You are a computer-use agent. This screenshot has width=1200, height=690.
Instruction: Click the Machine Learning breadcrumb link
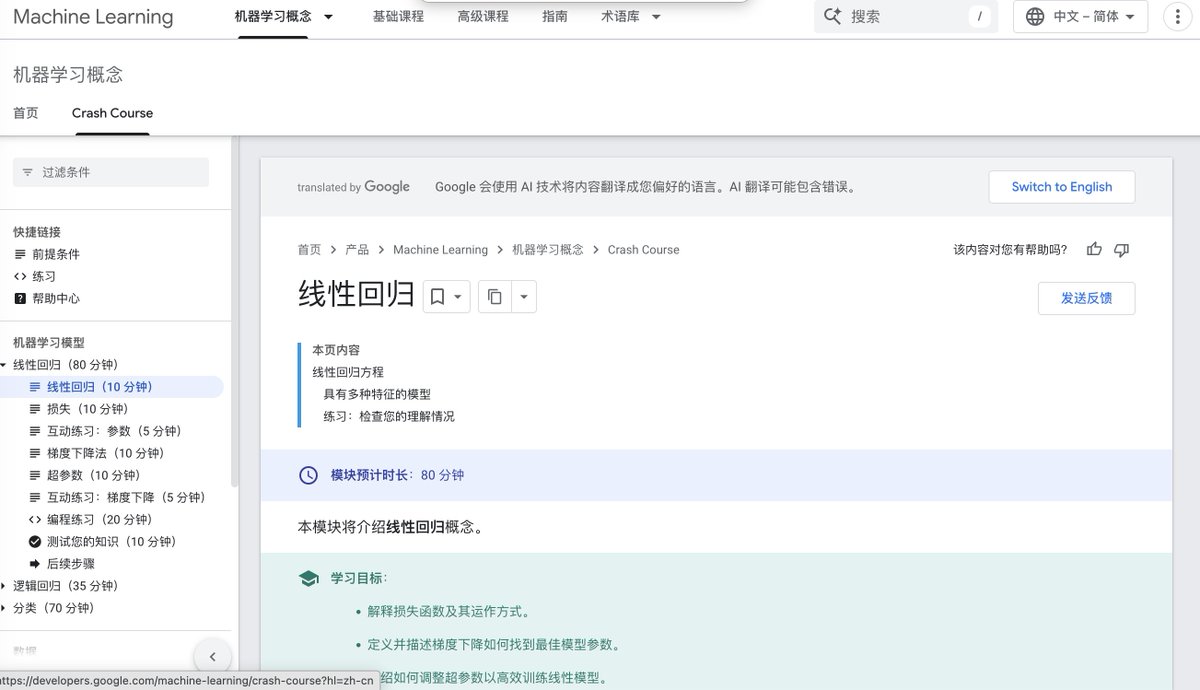[x=440, y=250]
